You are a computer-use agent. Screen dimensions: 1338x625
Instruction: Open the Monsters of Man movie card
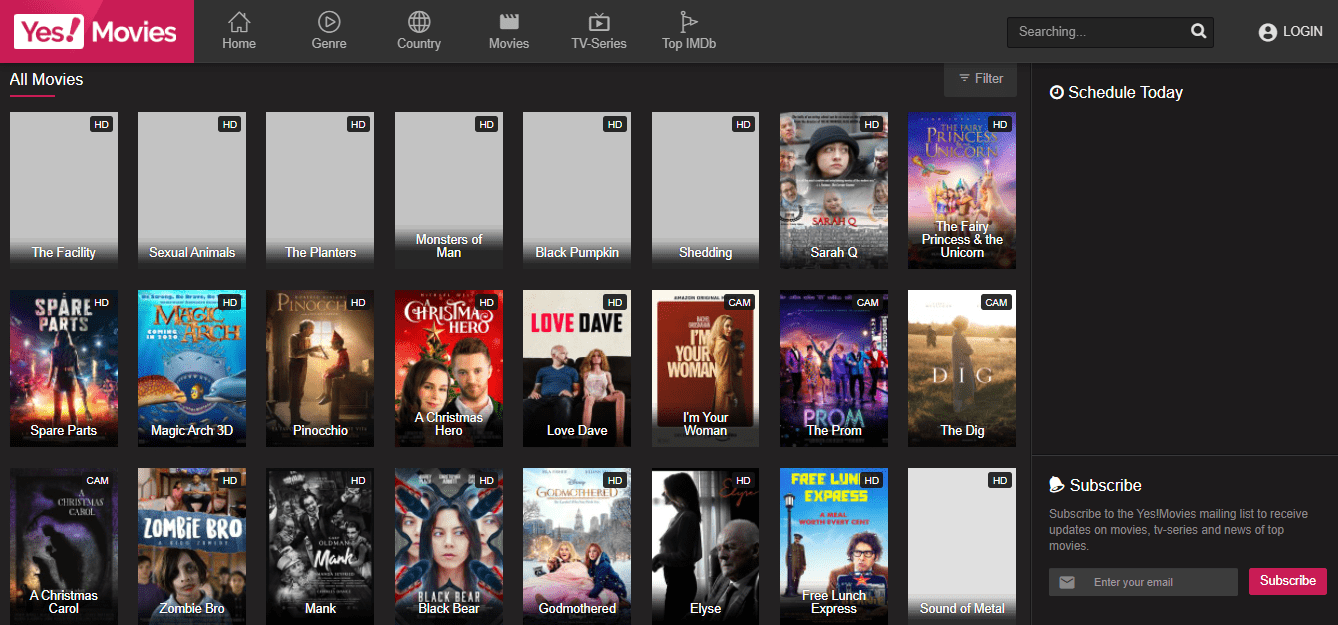tap(449, 190)
